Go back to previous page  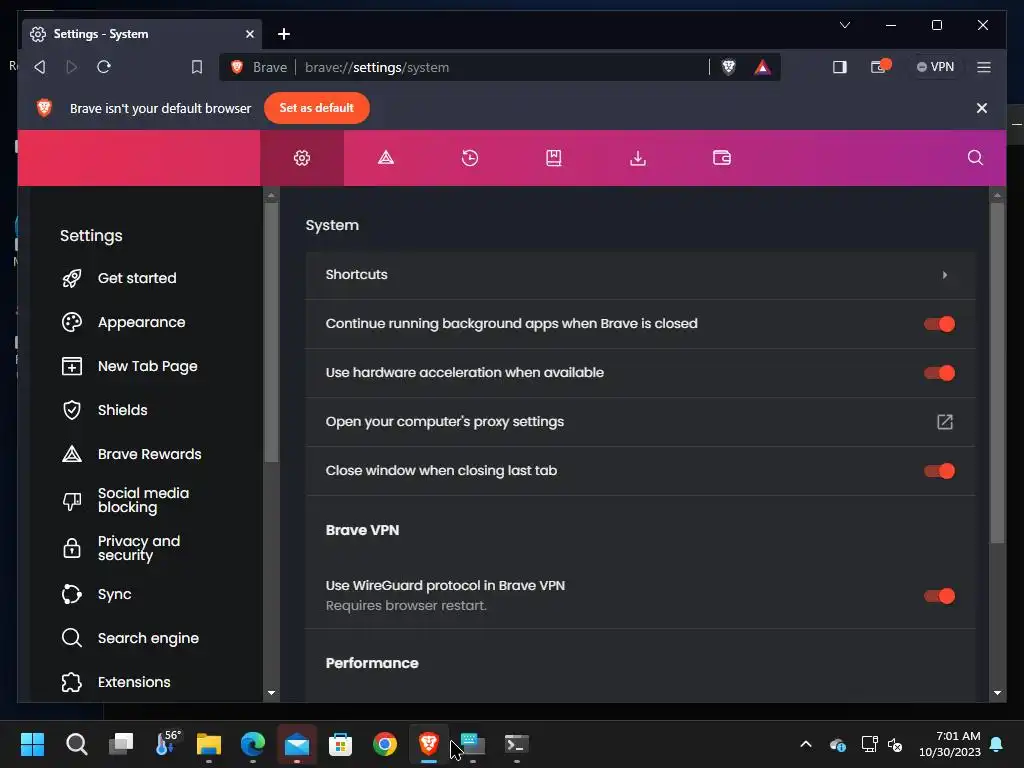(x=40, y=67)
